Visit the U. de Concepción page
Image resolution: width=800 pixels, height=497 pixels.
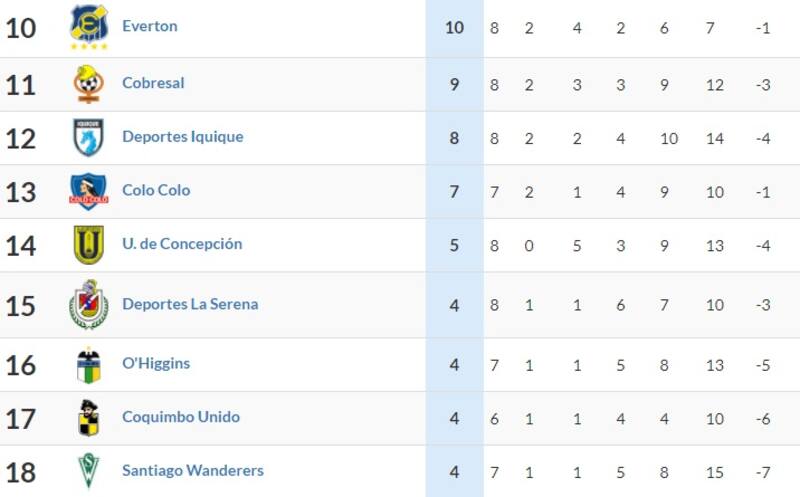182,244
